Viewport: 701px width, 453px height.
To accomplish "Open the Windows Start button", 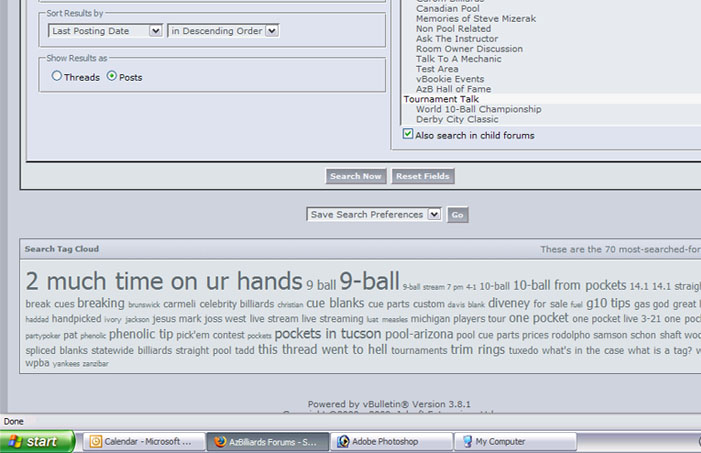I will point(37,442).
